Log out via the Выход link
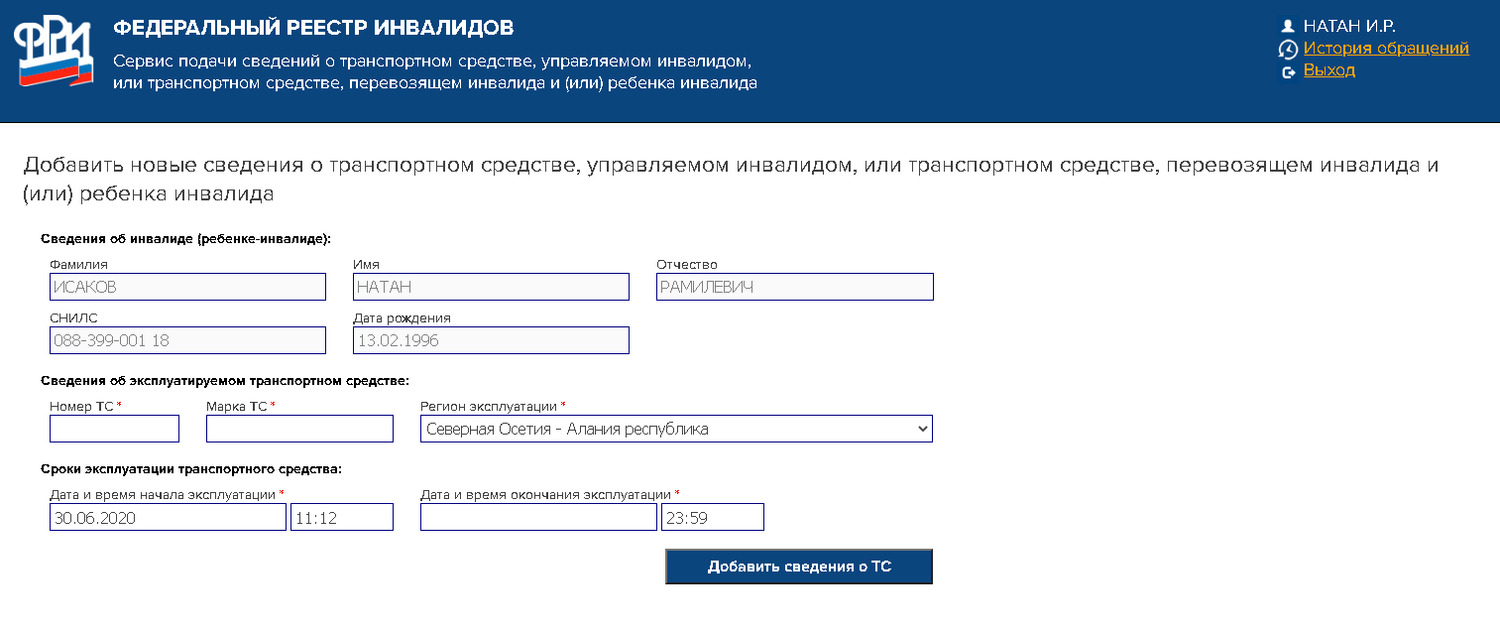This screenshot has width=1500, height=632. pyautogui.click(x=1329, y=70)
